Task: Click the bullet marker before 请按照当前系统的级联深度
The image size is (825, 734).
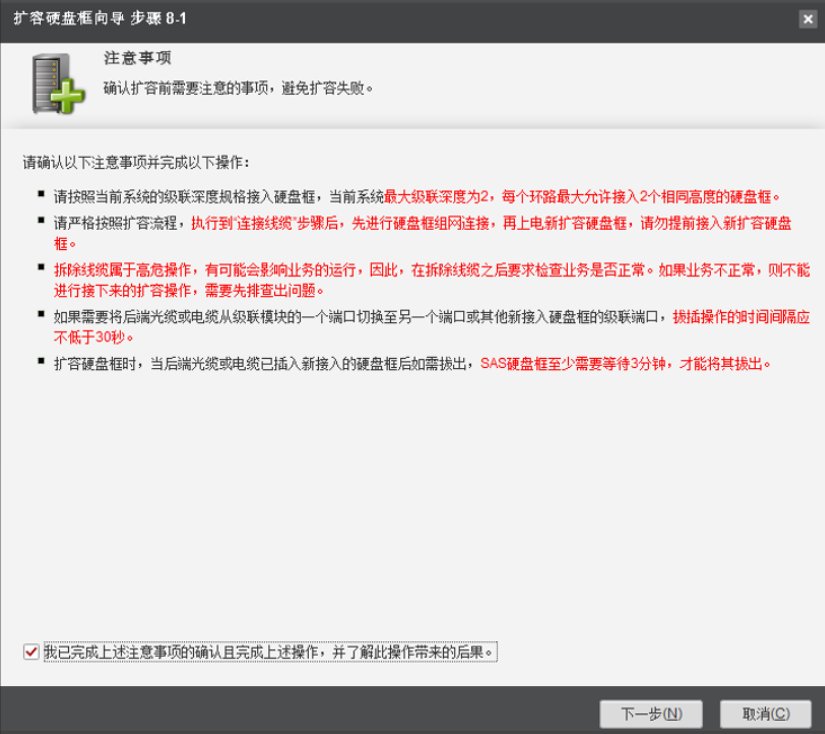Action: [x=41, y=194]
